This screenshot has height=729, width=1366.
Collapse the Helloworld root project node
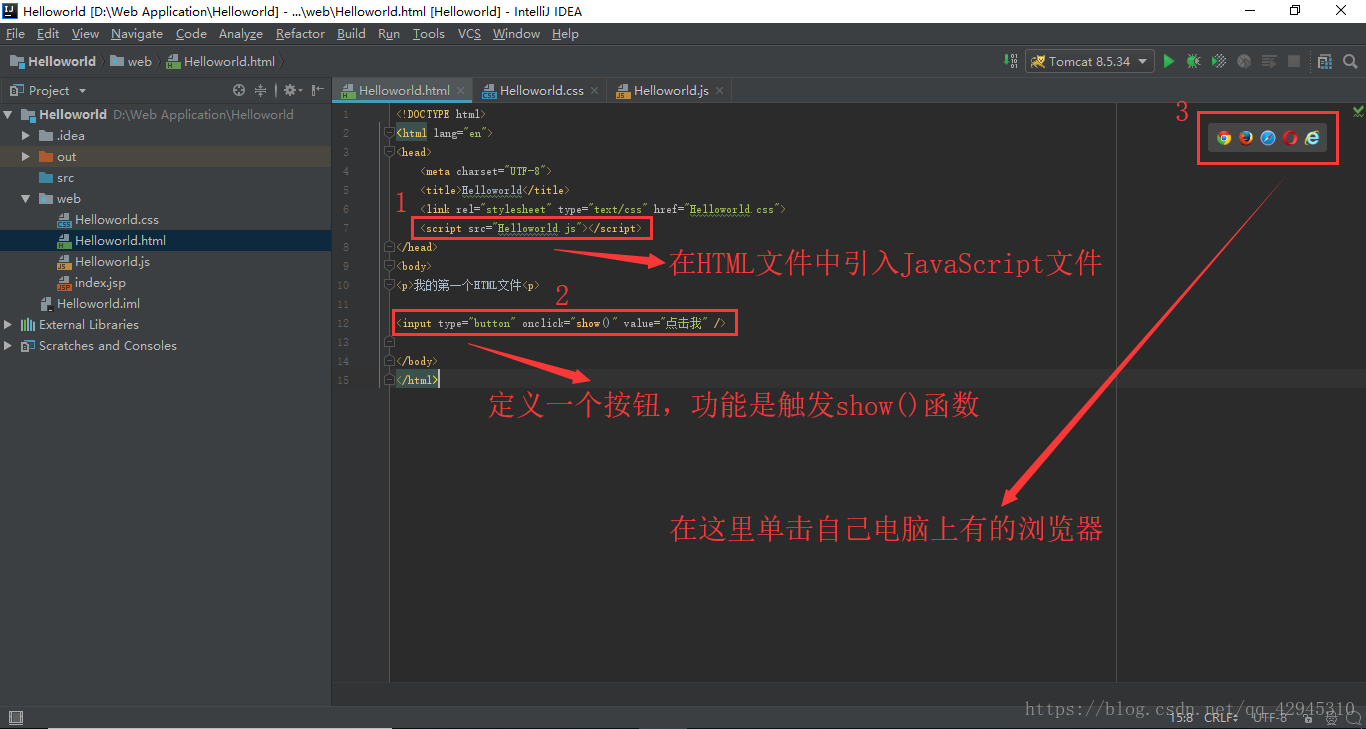tap(10, 115)
